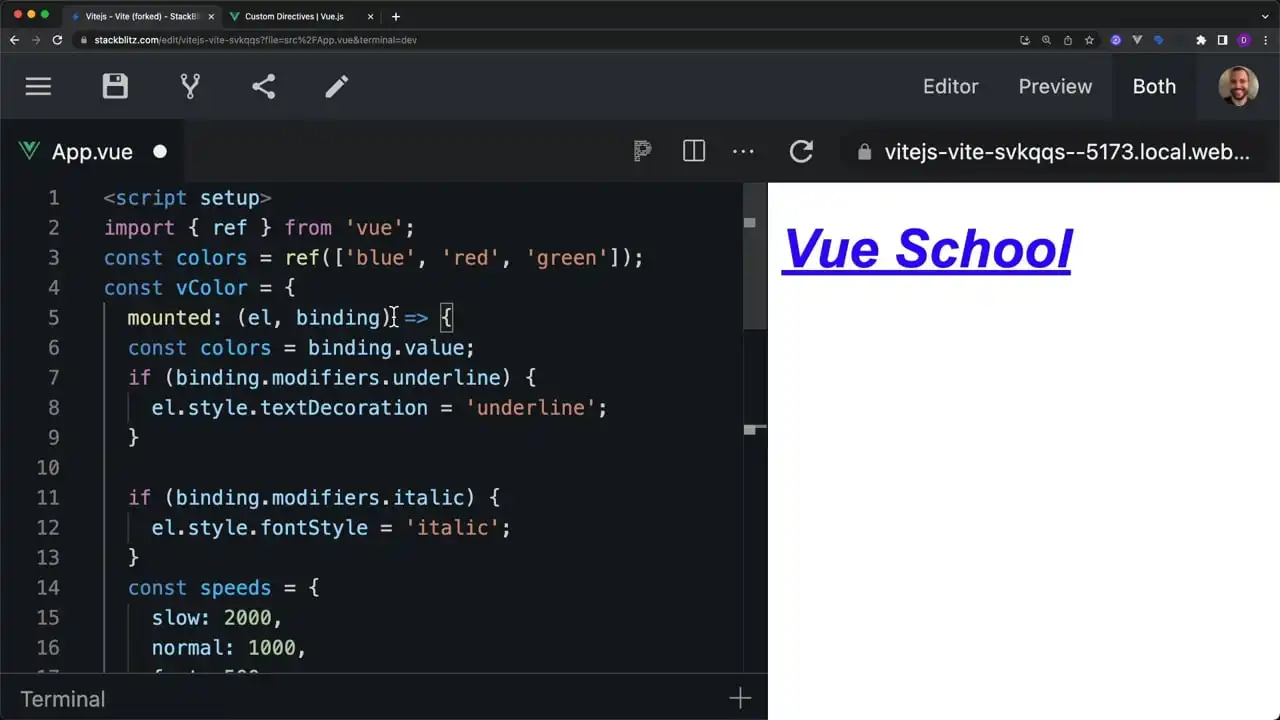1280x720 pixels.
Task: Click the 'underline' string on line 8
Action: pyautogui.click(x=530, y=407)
